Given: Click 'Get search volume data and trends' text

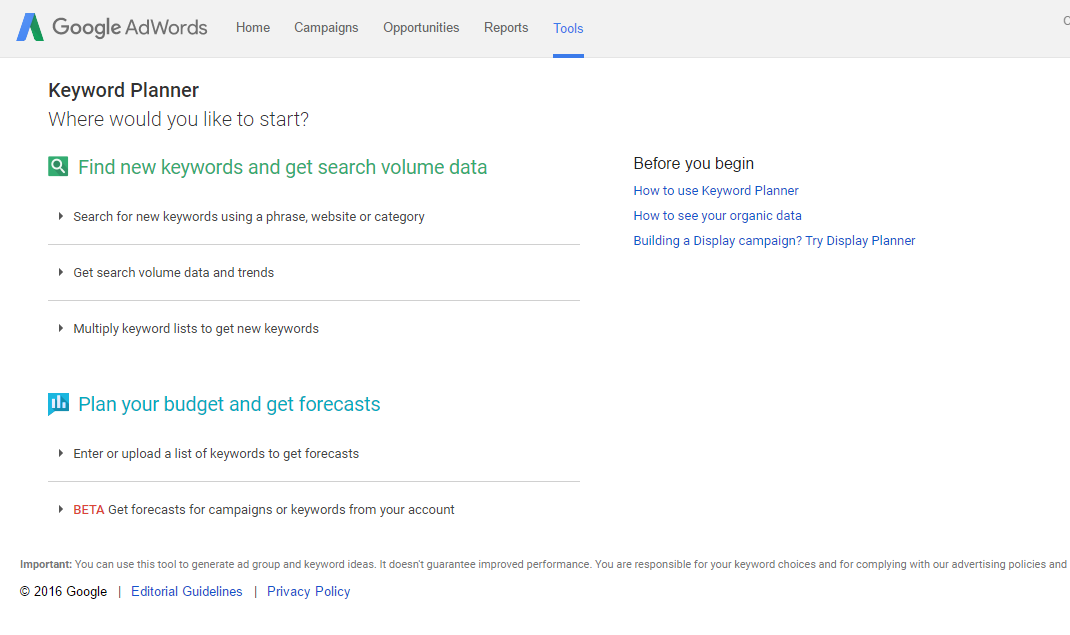Looking at the screenshot, I should tap(173, 272).
